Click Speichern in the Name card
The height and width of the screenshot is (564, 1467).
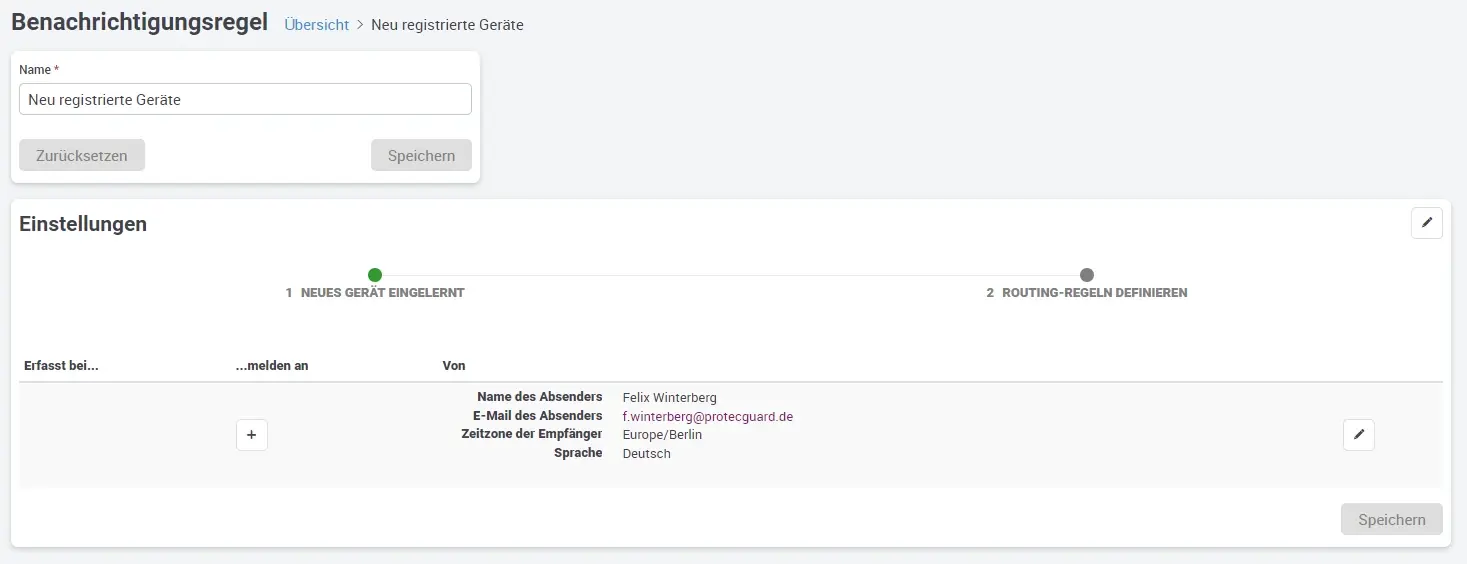pyautogui.click(x=421, y=155)
